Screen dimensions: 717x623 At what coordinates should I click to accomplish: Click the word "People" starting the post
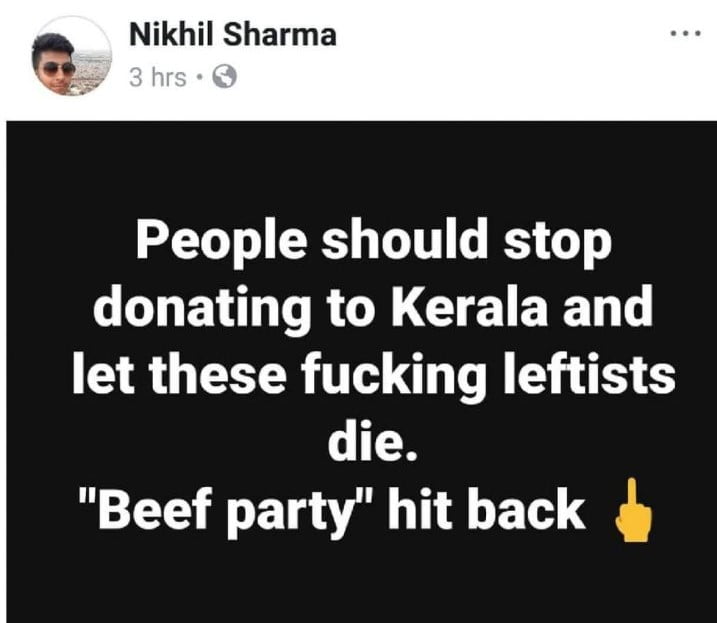[x=220, y=243]
